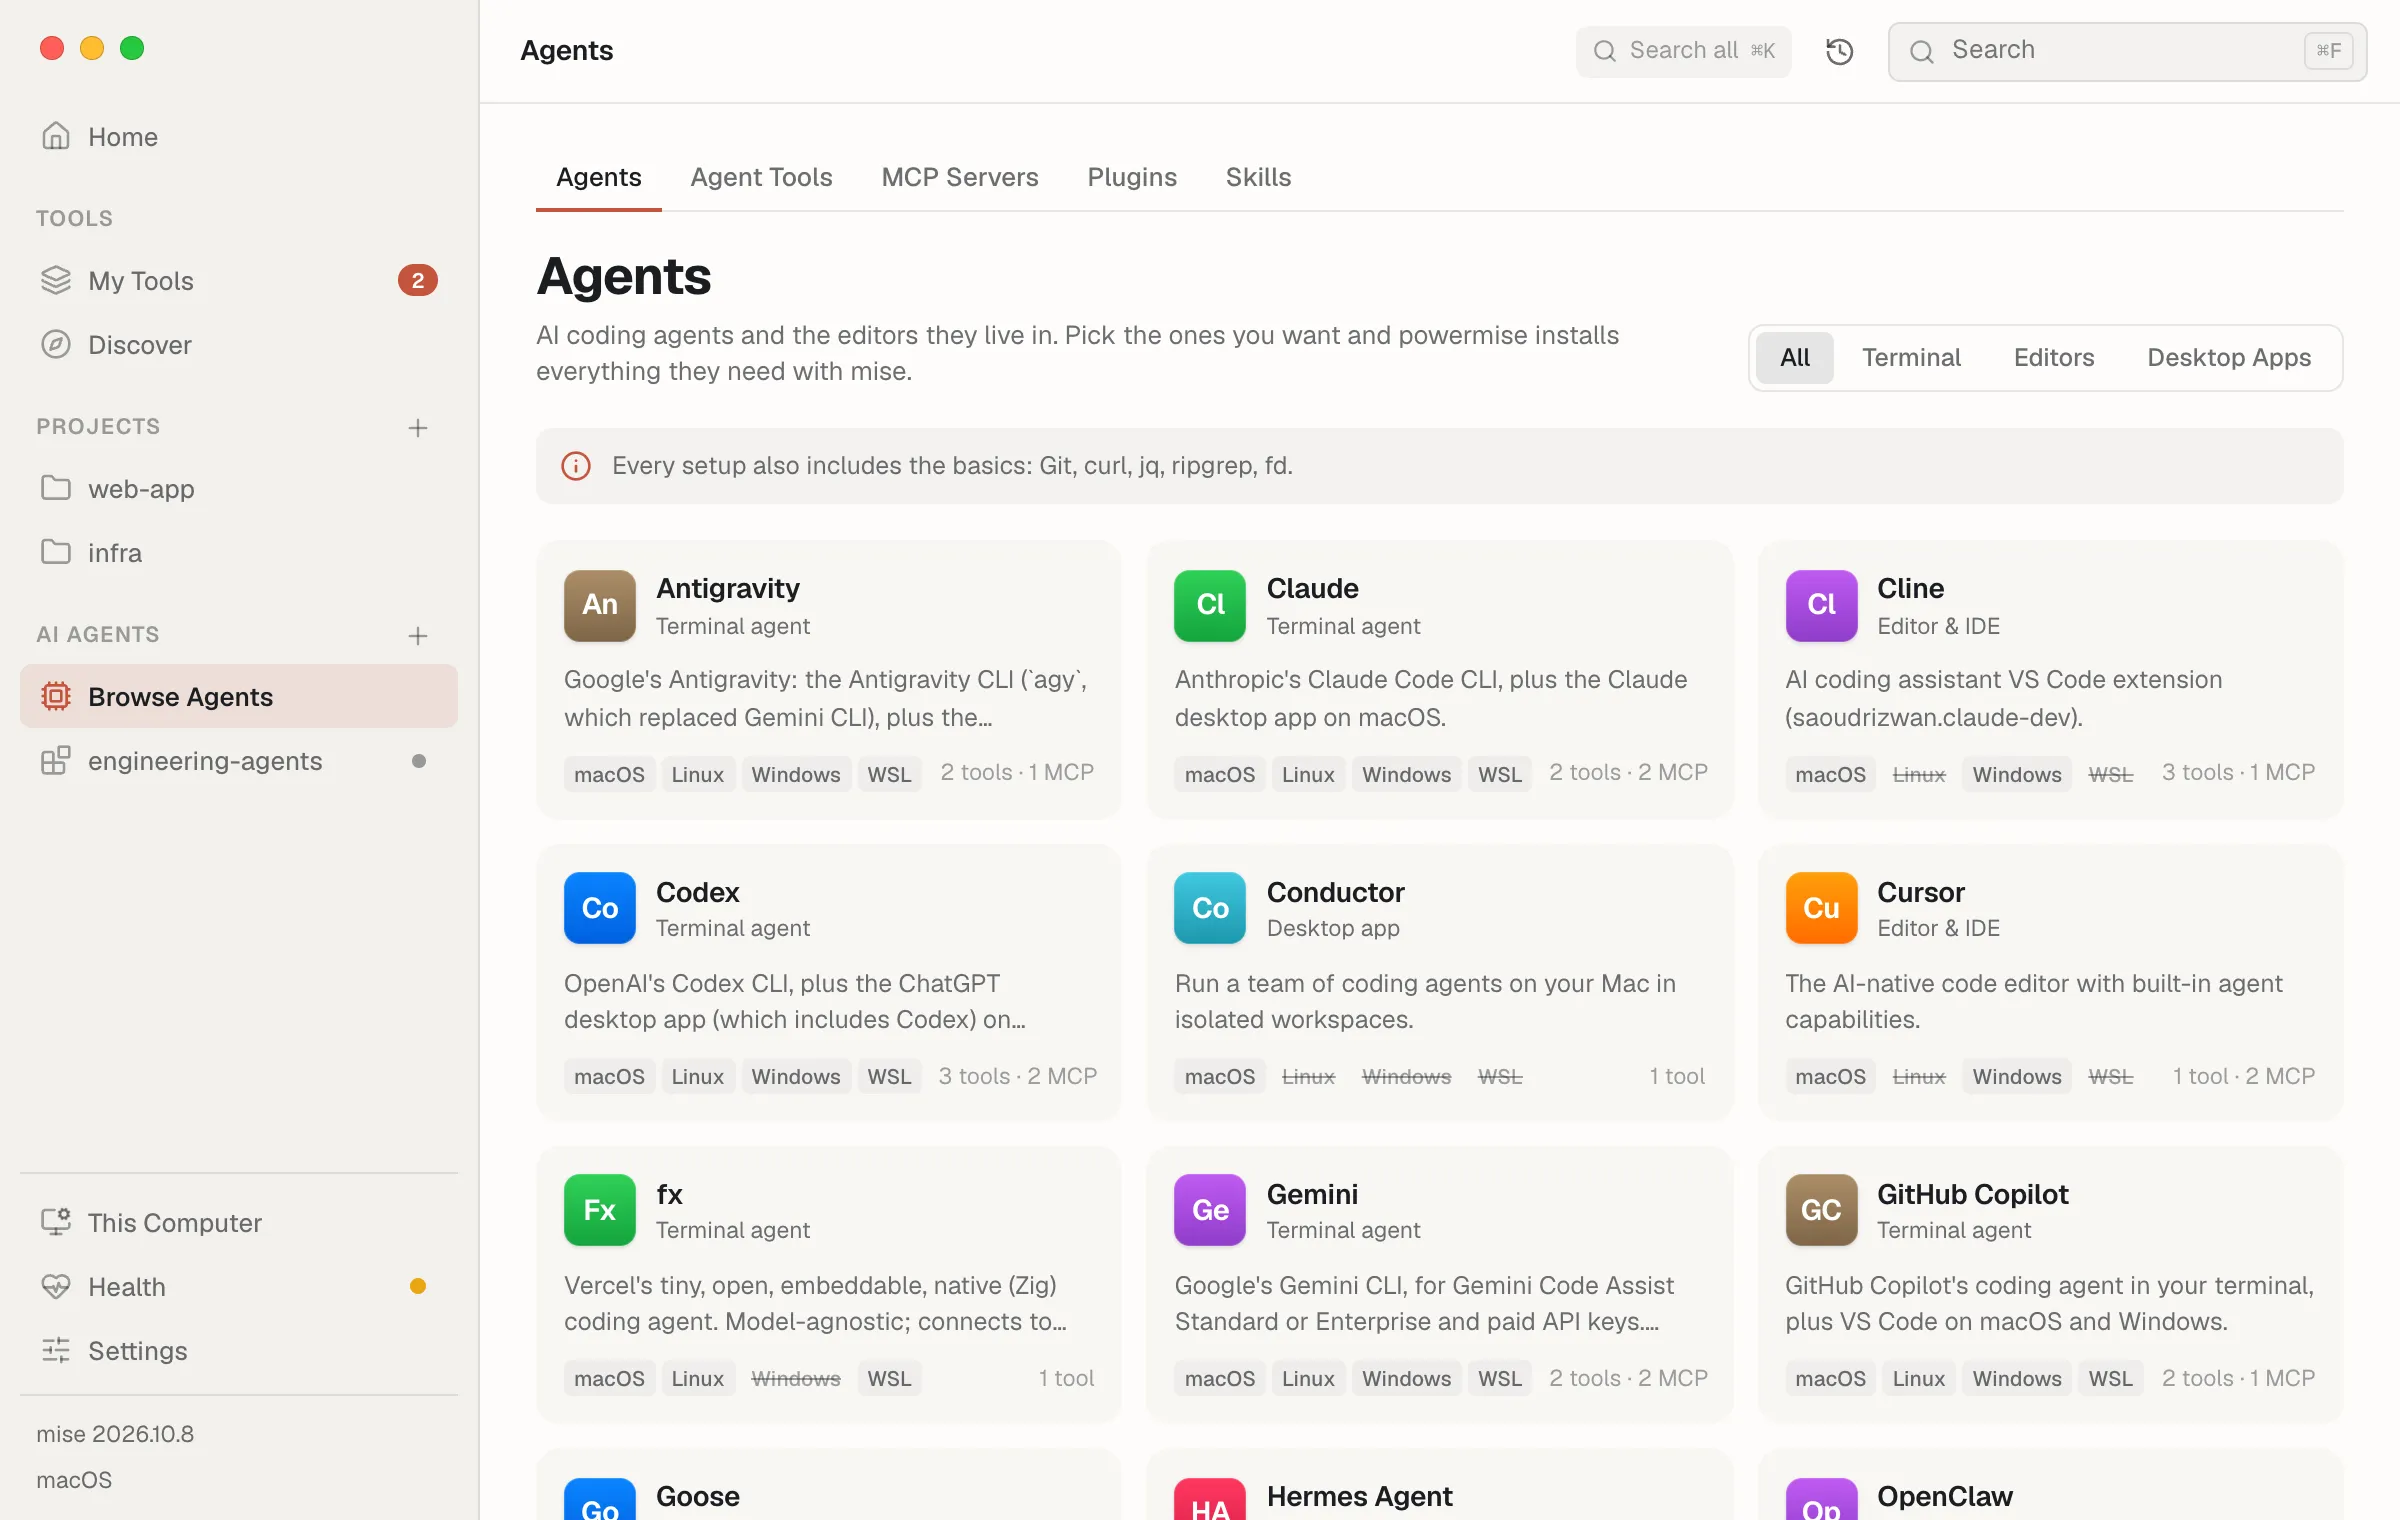The height and width of the screenshot is (1520, 2400).
Task: Switch to the MCP Servers tab
Action: tap(960, 177)
